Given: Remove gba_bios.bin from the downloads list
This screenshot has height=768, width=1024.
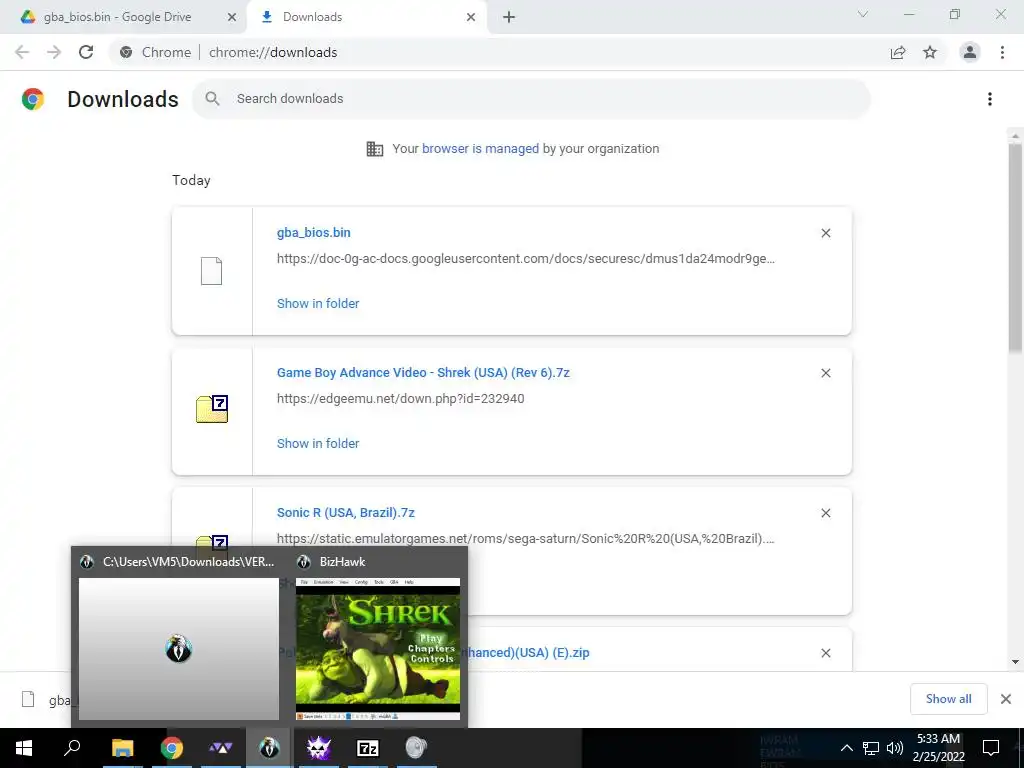Looking at the screenshot, I should pyautogui.click(x=825, y=233).
